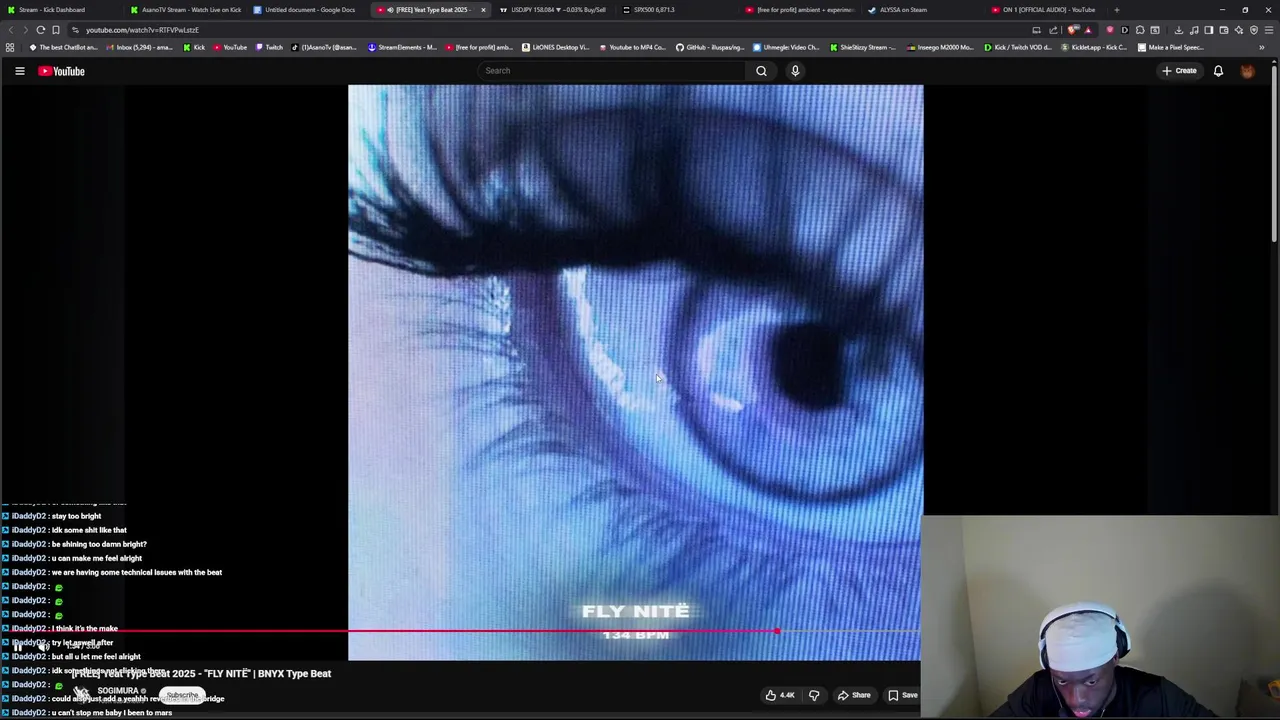Open the YouTube account avatar menu

[1247, 71]
